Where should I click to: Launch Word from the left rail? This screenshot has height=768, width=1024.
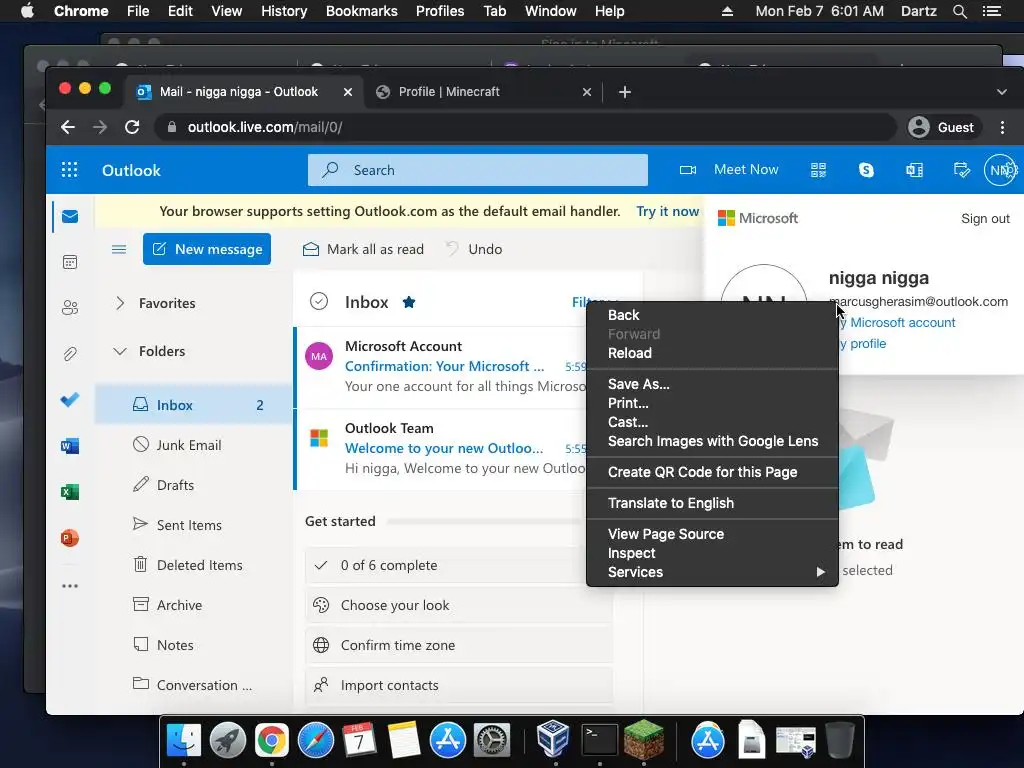click(x=70, y=446)
